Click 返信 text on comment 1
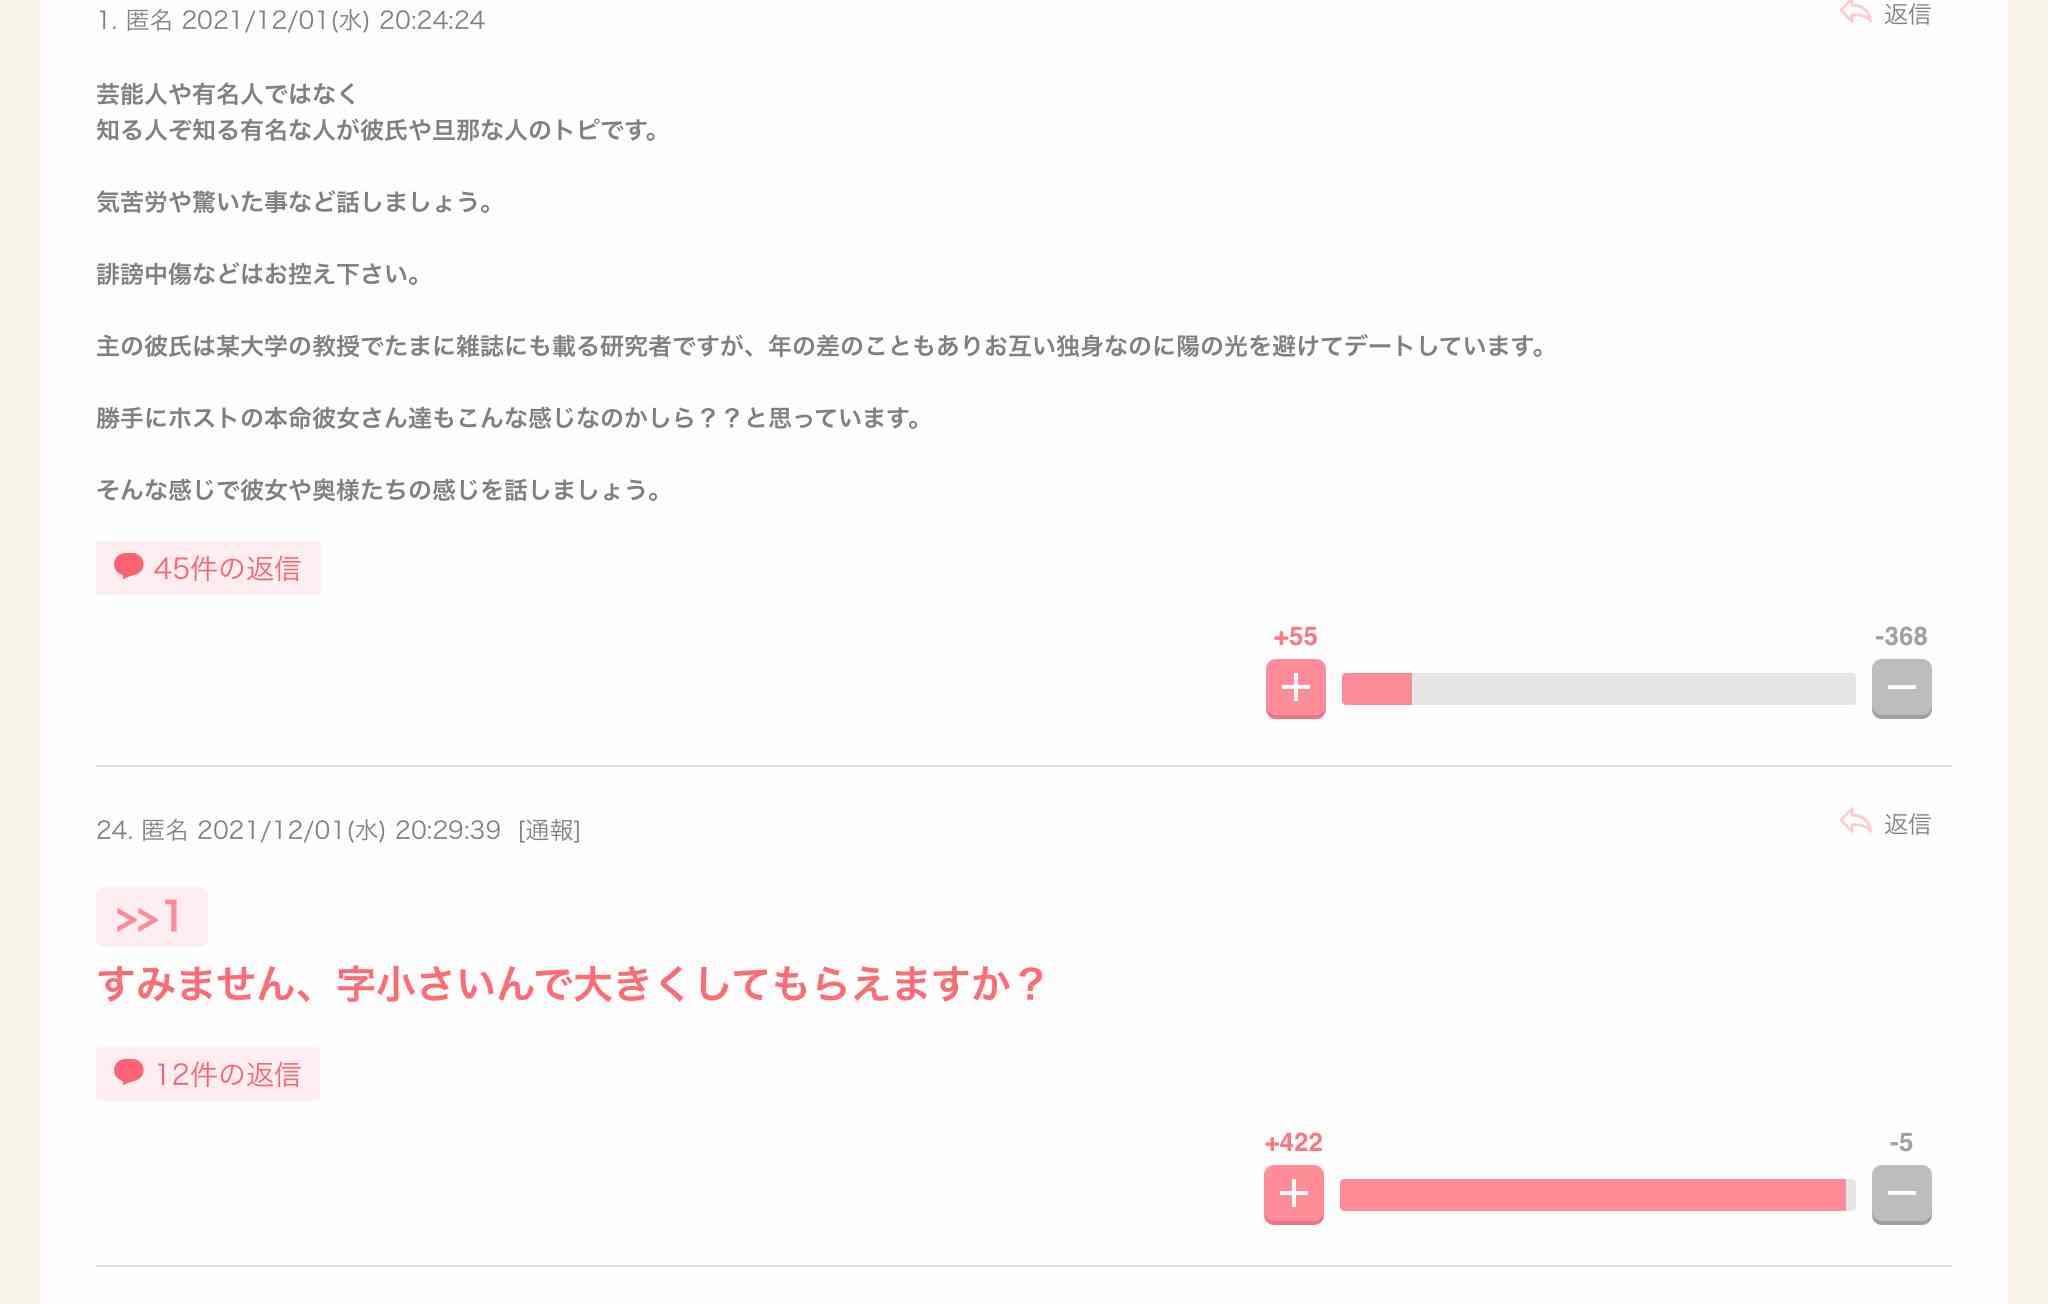Viewport: 2048px width, 1304px height. (x=1907, y=14)
